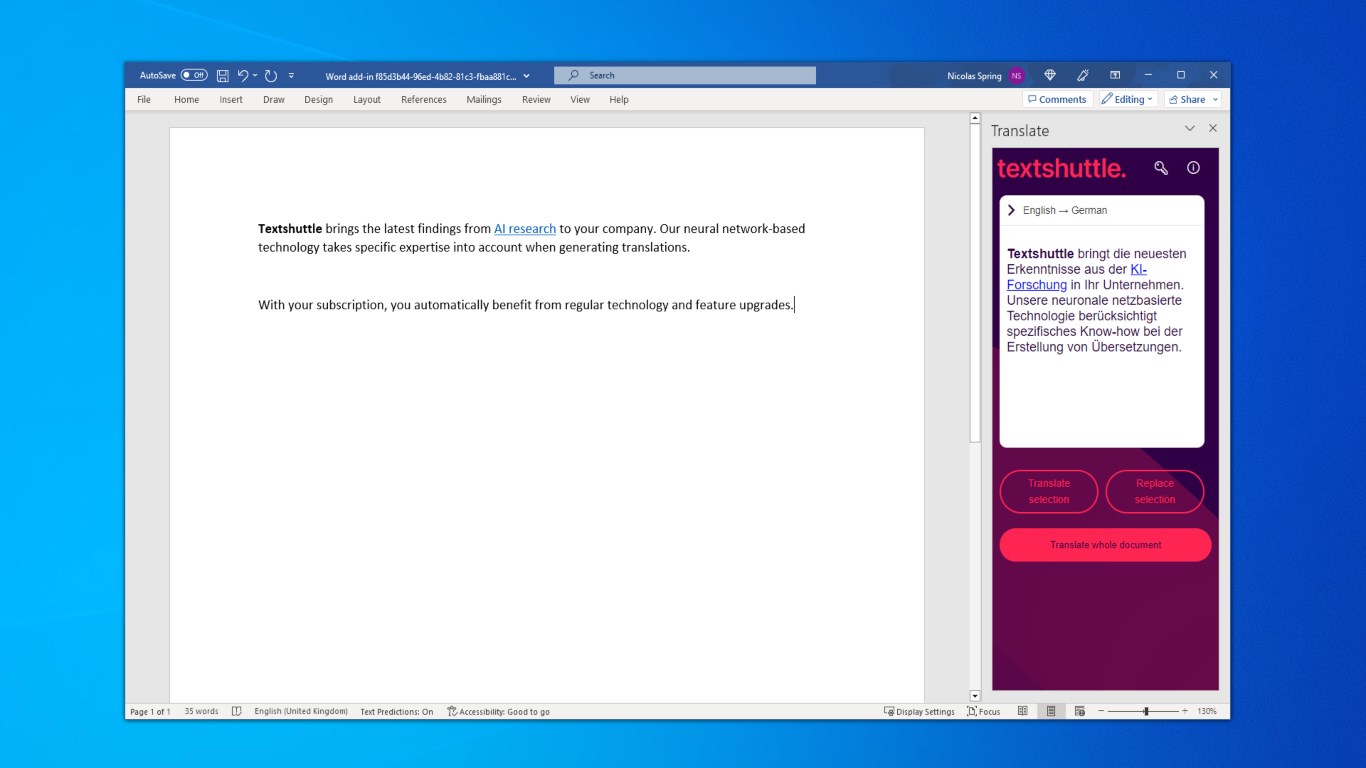
Task: Click the textshuttle logo
Action: coord(1061,168)
